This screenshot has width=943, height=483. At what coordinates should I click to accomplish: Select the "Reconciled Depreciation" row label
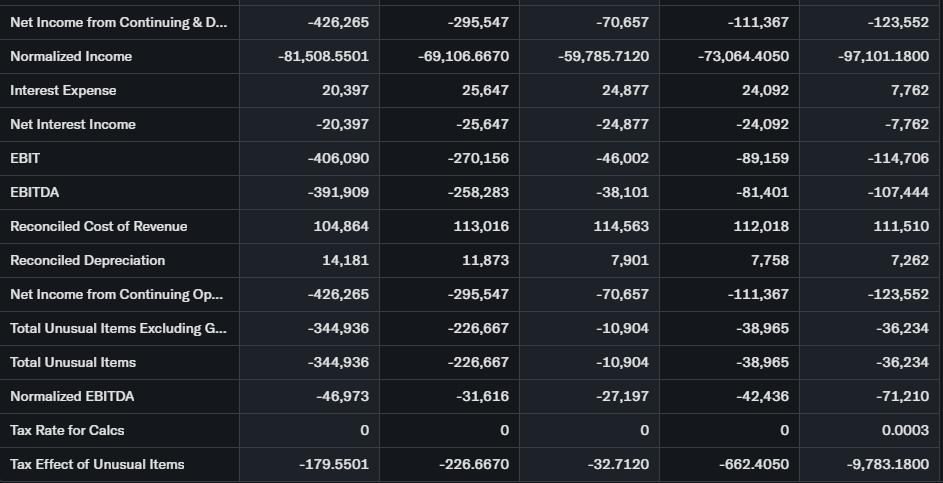tap(88, 260)
